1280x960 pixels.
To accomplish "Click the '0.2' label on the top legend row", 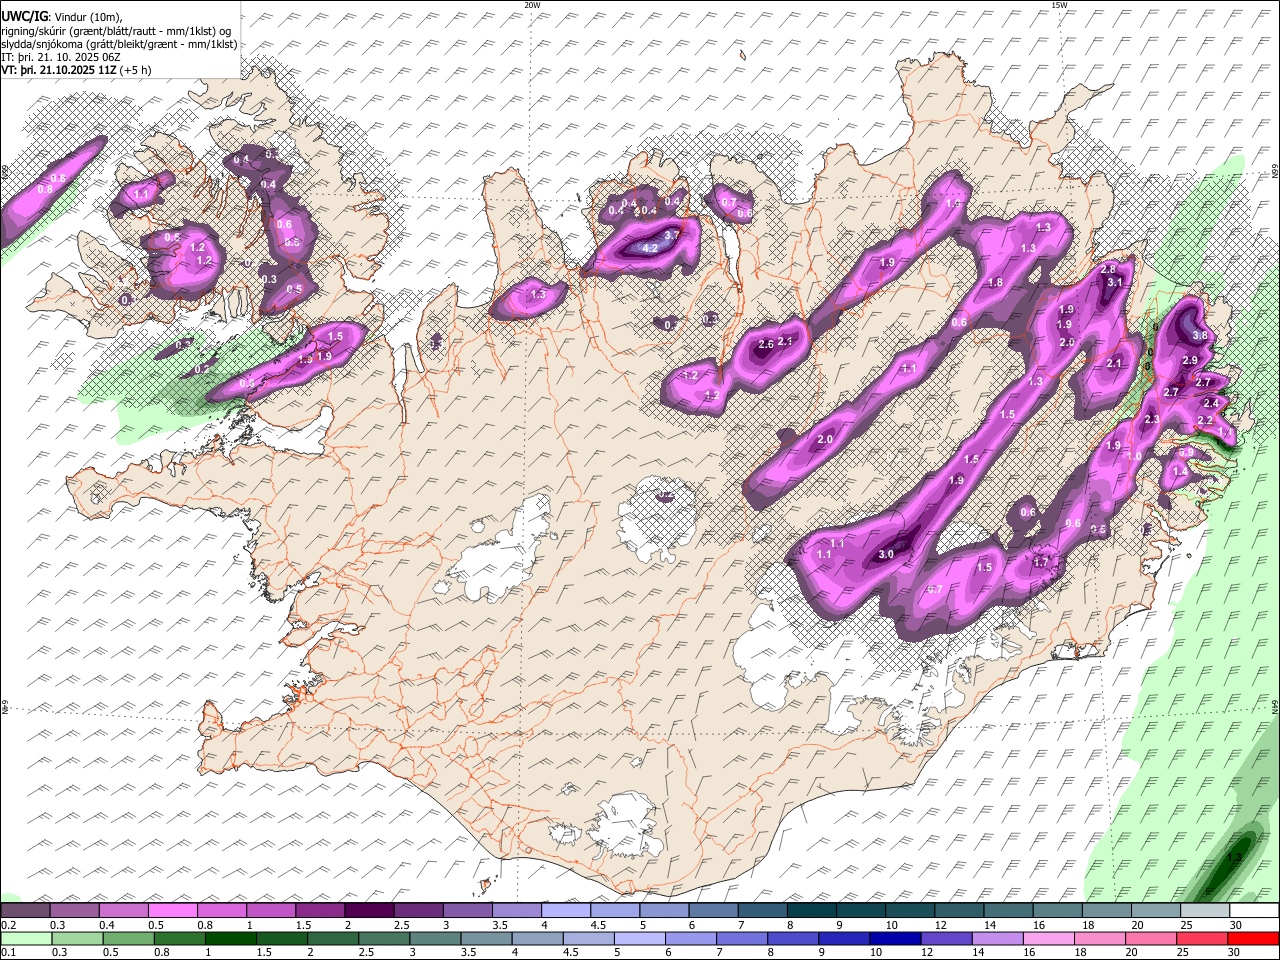I will tap(8, 925).
